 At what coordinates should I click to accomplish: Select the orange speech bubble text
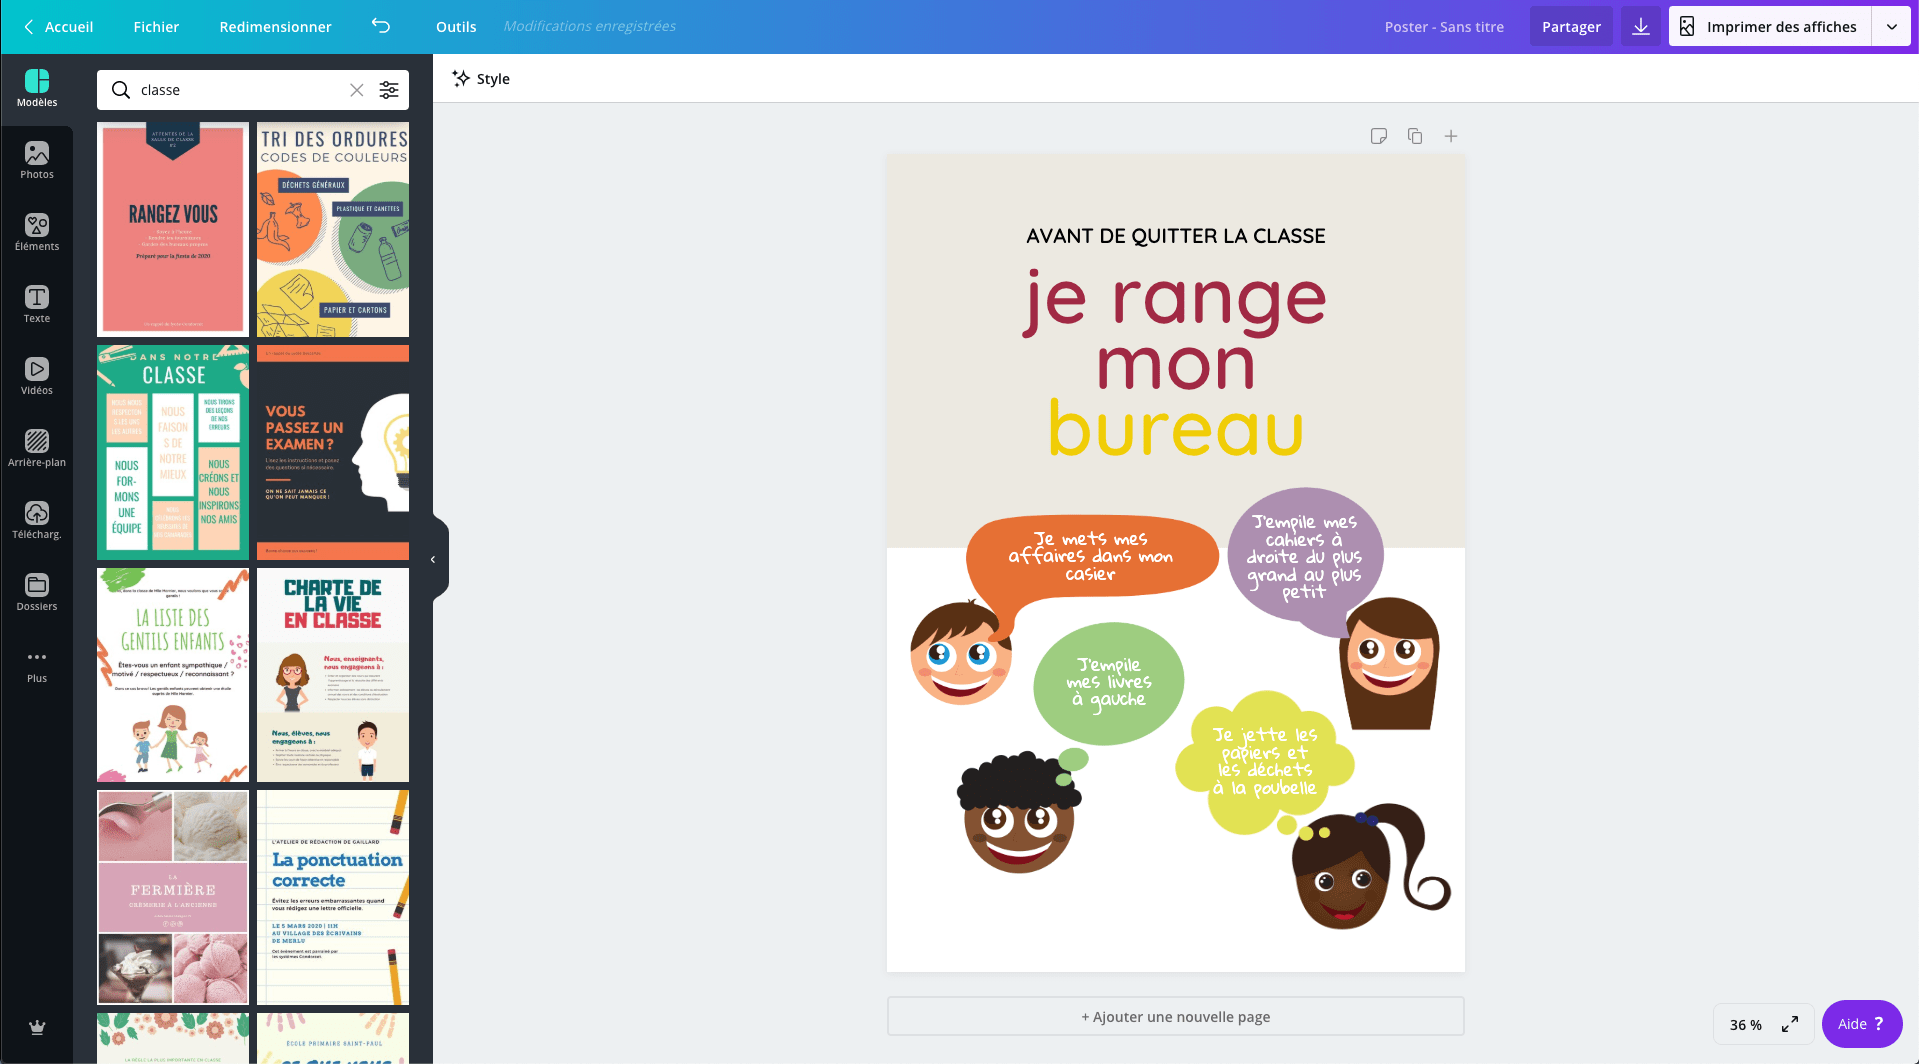[1091, 556]
